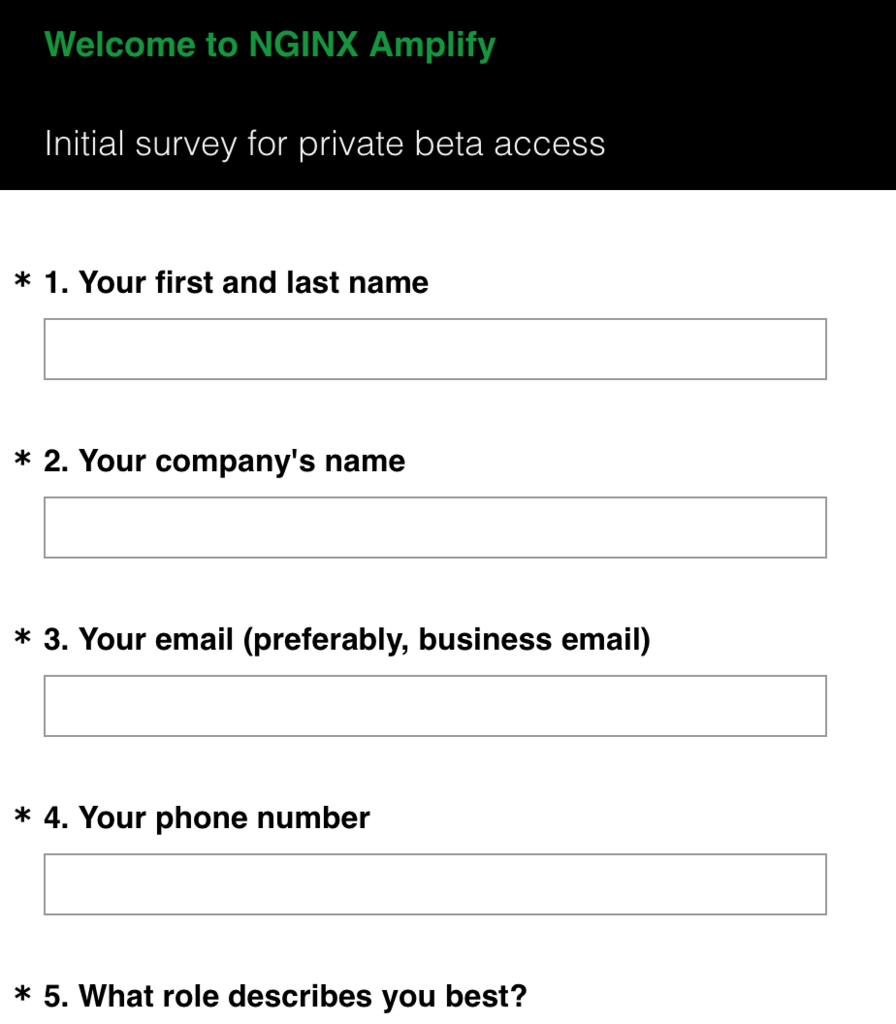
Task: Focus the company's name text box
Action: 435,527
